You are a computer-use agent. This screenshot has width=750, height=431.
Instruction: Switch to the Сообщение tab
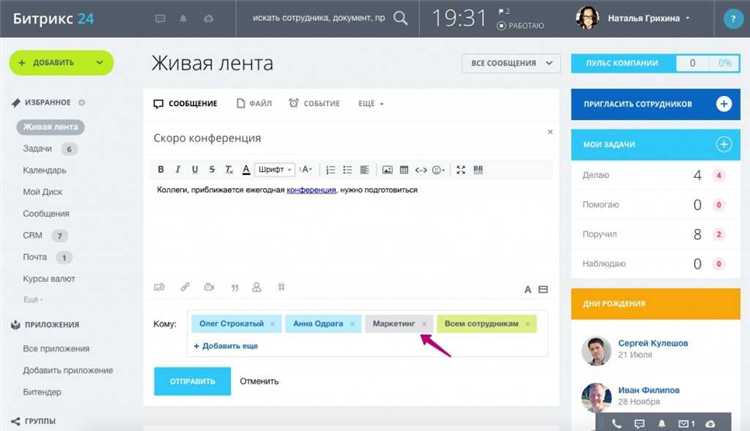pos(185,103)
